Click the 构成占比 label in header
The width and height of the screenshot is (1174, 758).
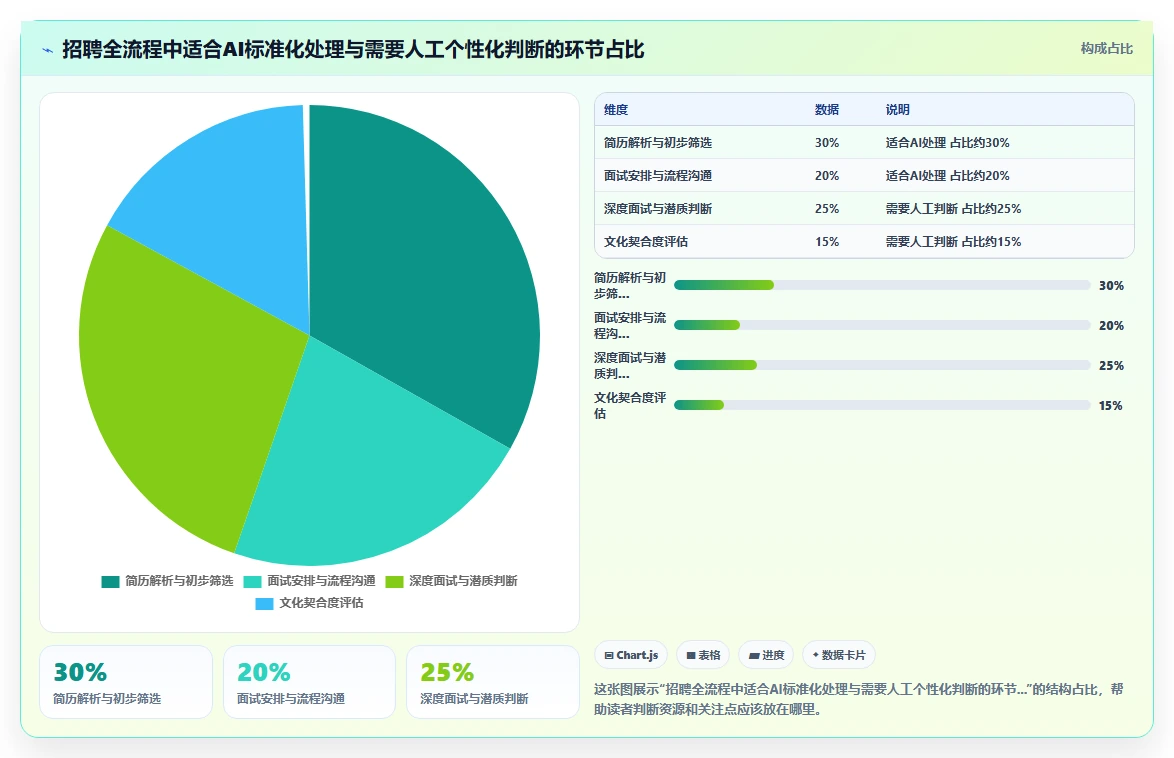(1106, 49)
